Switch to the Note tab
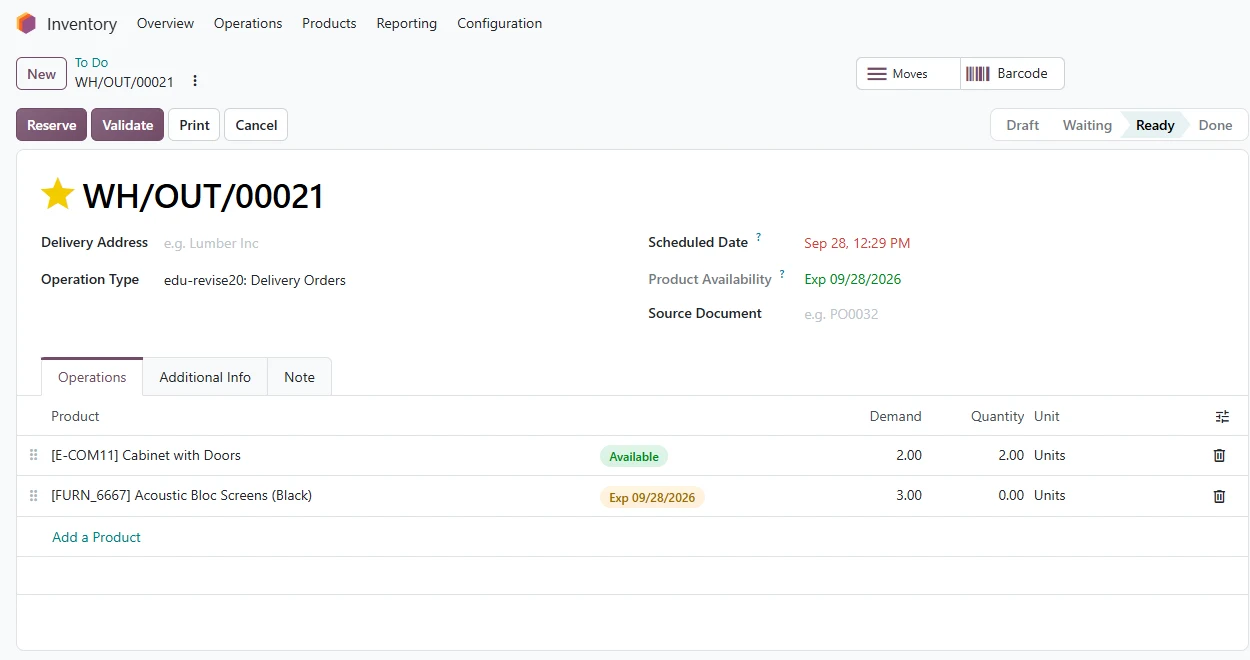 click(x=299, y=377)
